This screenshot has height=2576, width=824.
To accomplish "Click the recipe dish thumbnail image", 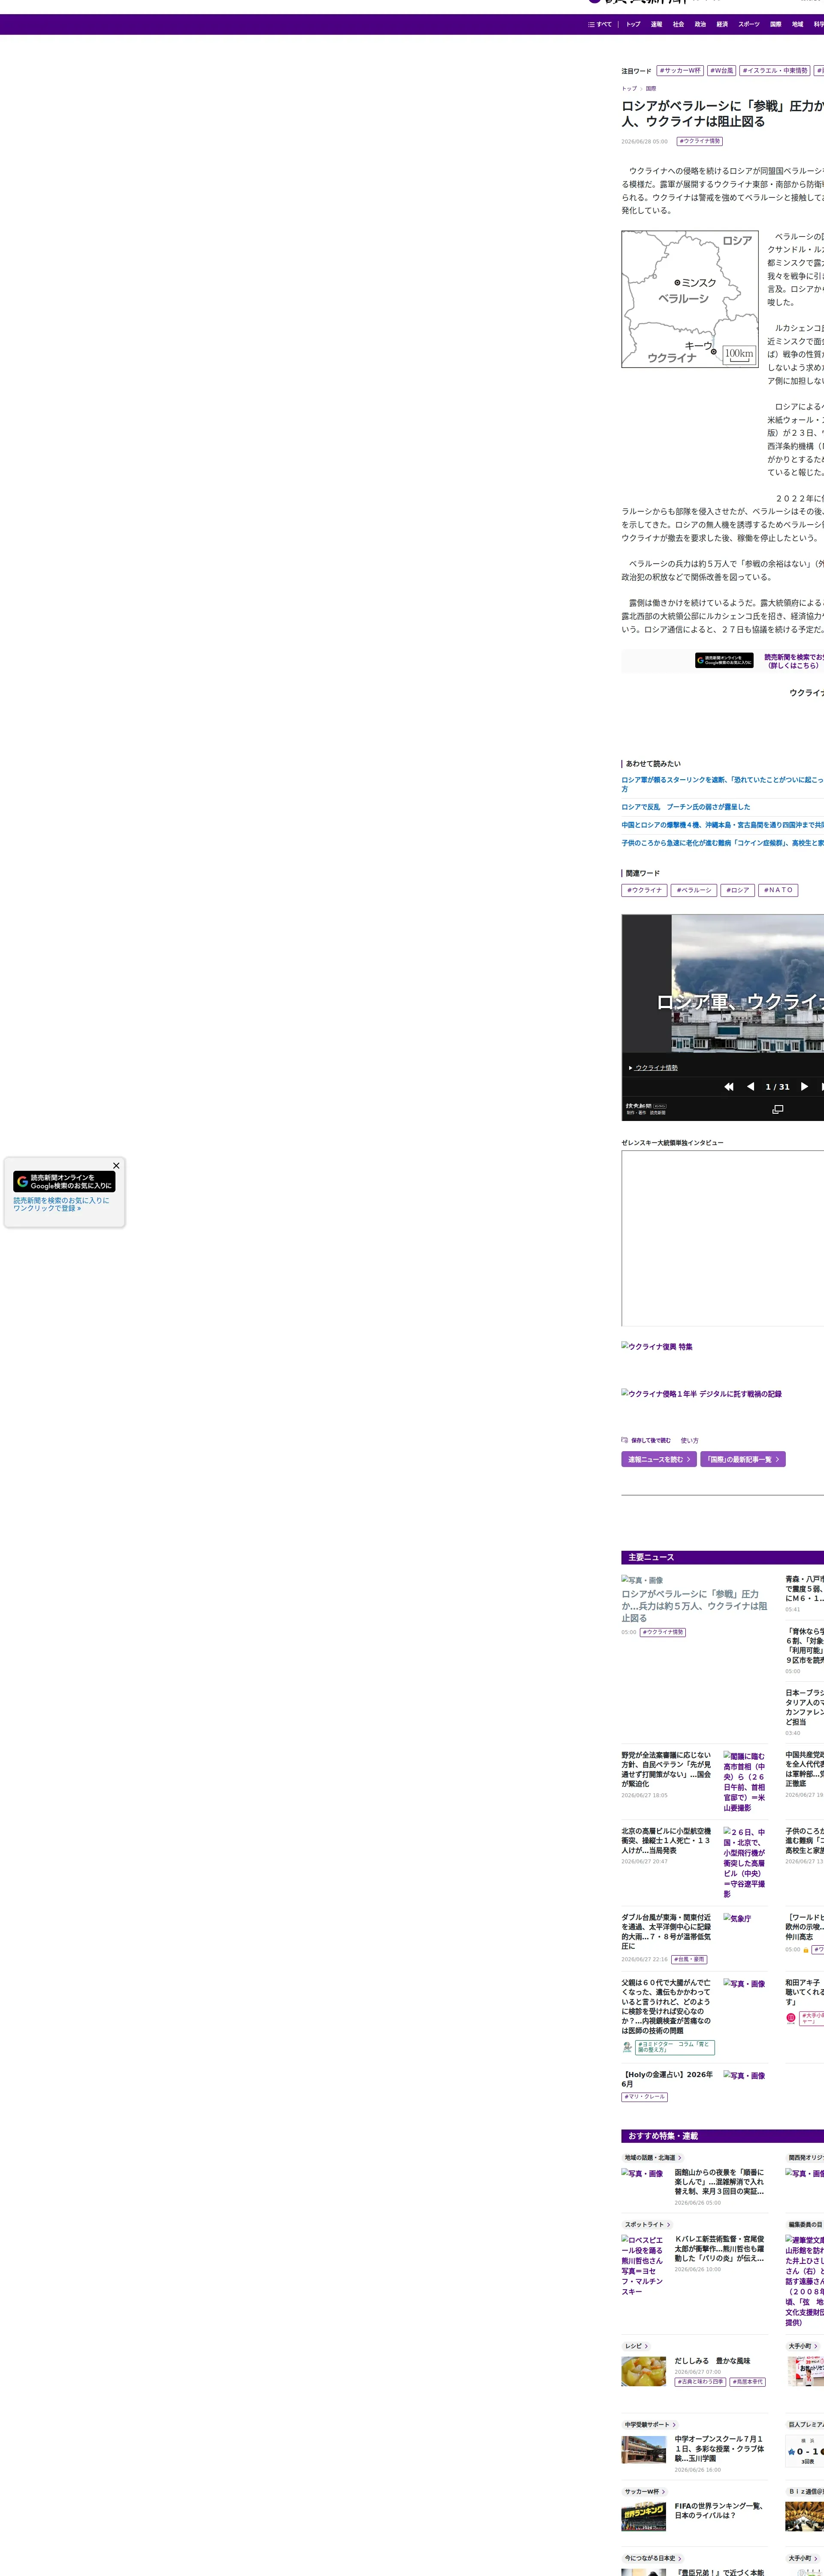I will pyautogui.click(x=644, y=2371).
